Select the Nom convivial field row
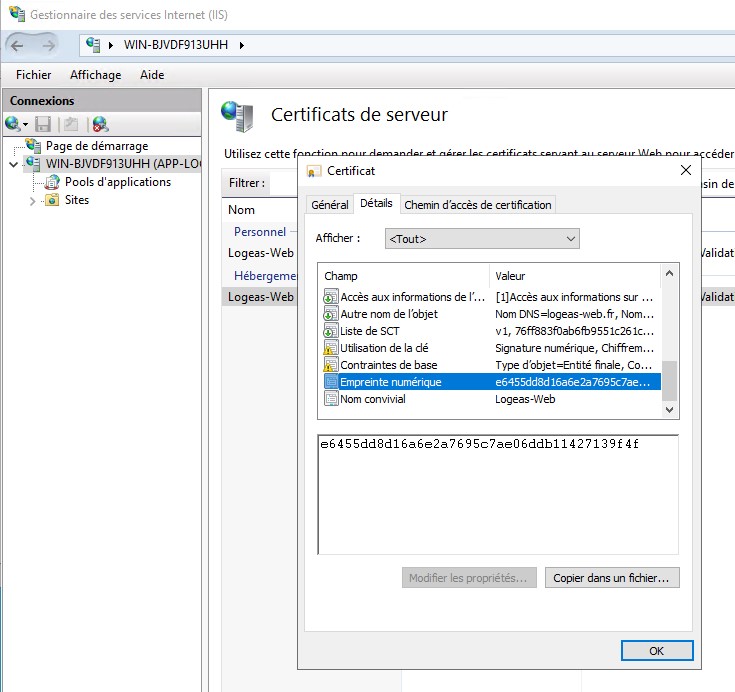Viewport: 735px width, 692px height. click(373, 399)
